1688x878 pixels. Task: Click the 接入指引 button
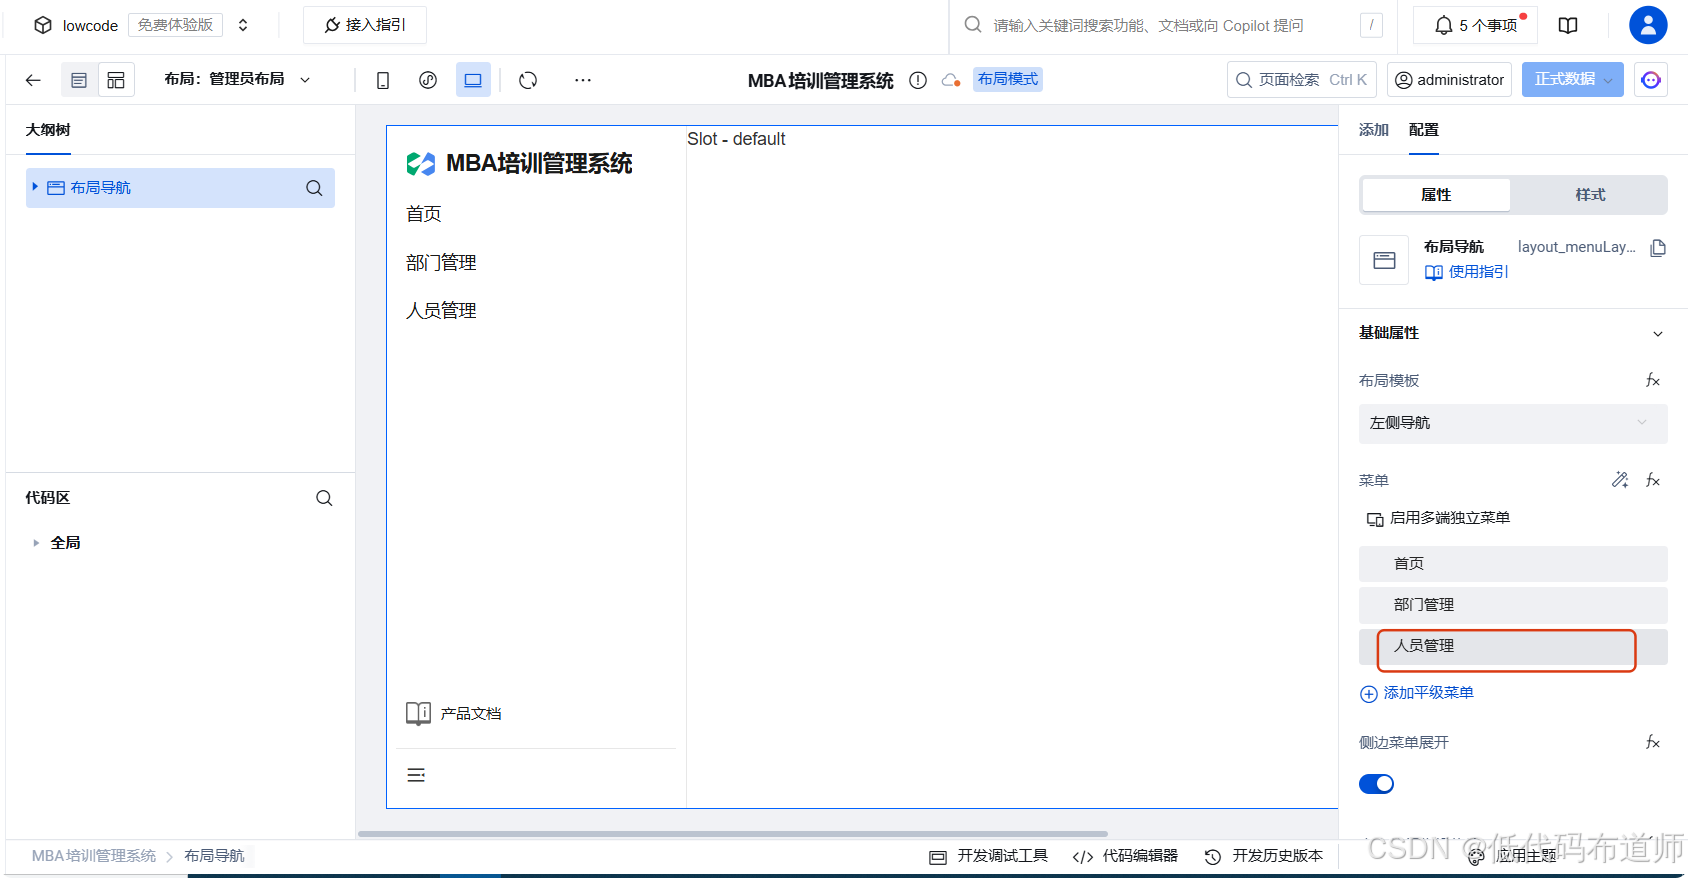[365, 25]
